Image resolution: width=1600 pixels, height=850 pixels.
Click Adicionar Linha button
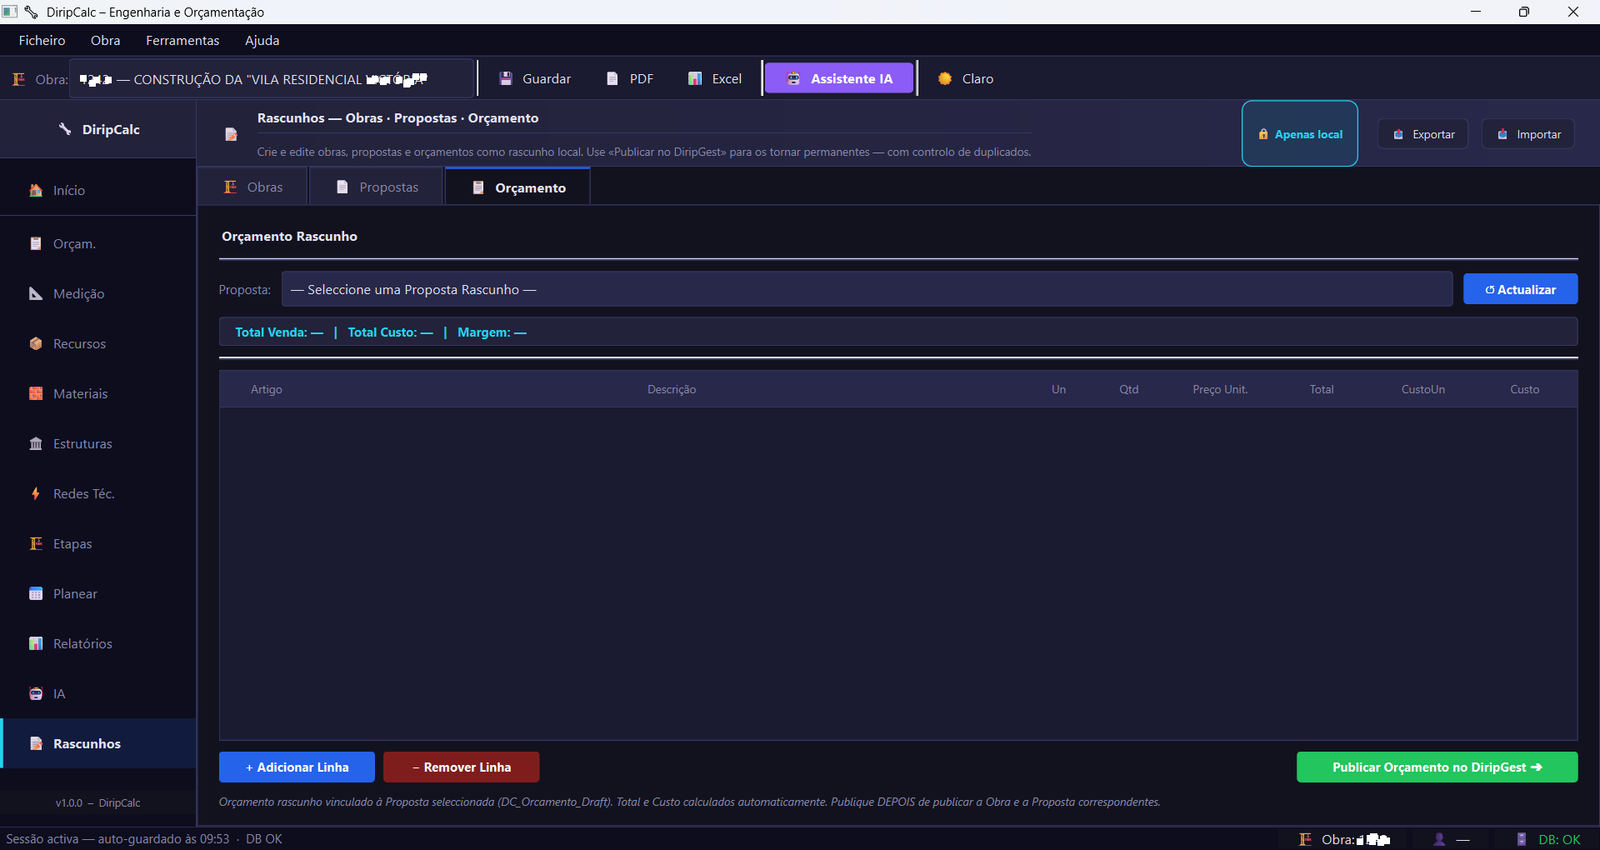click(x=297, y=767)
